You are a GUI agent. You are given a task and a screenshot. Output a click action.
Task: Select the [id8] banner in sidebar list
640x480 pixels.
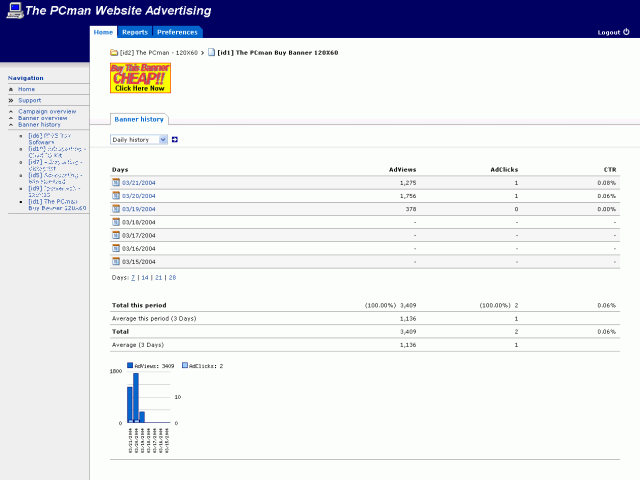pos(55,178)
